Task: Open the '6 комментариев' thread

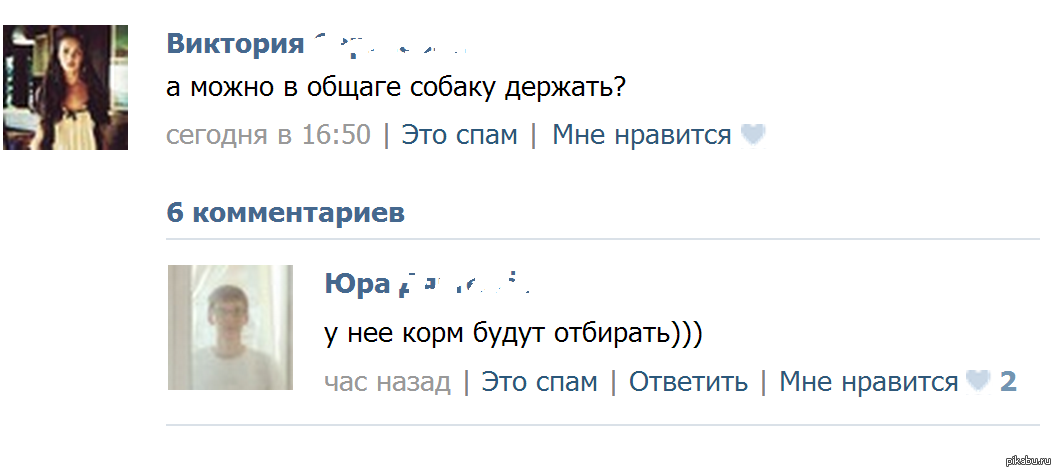Action: tap(285, 213)
